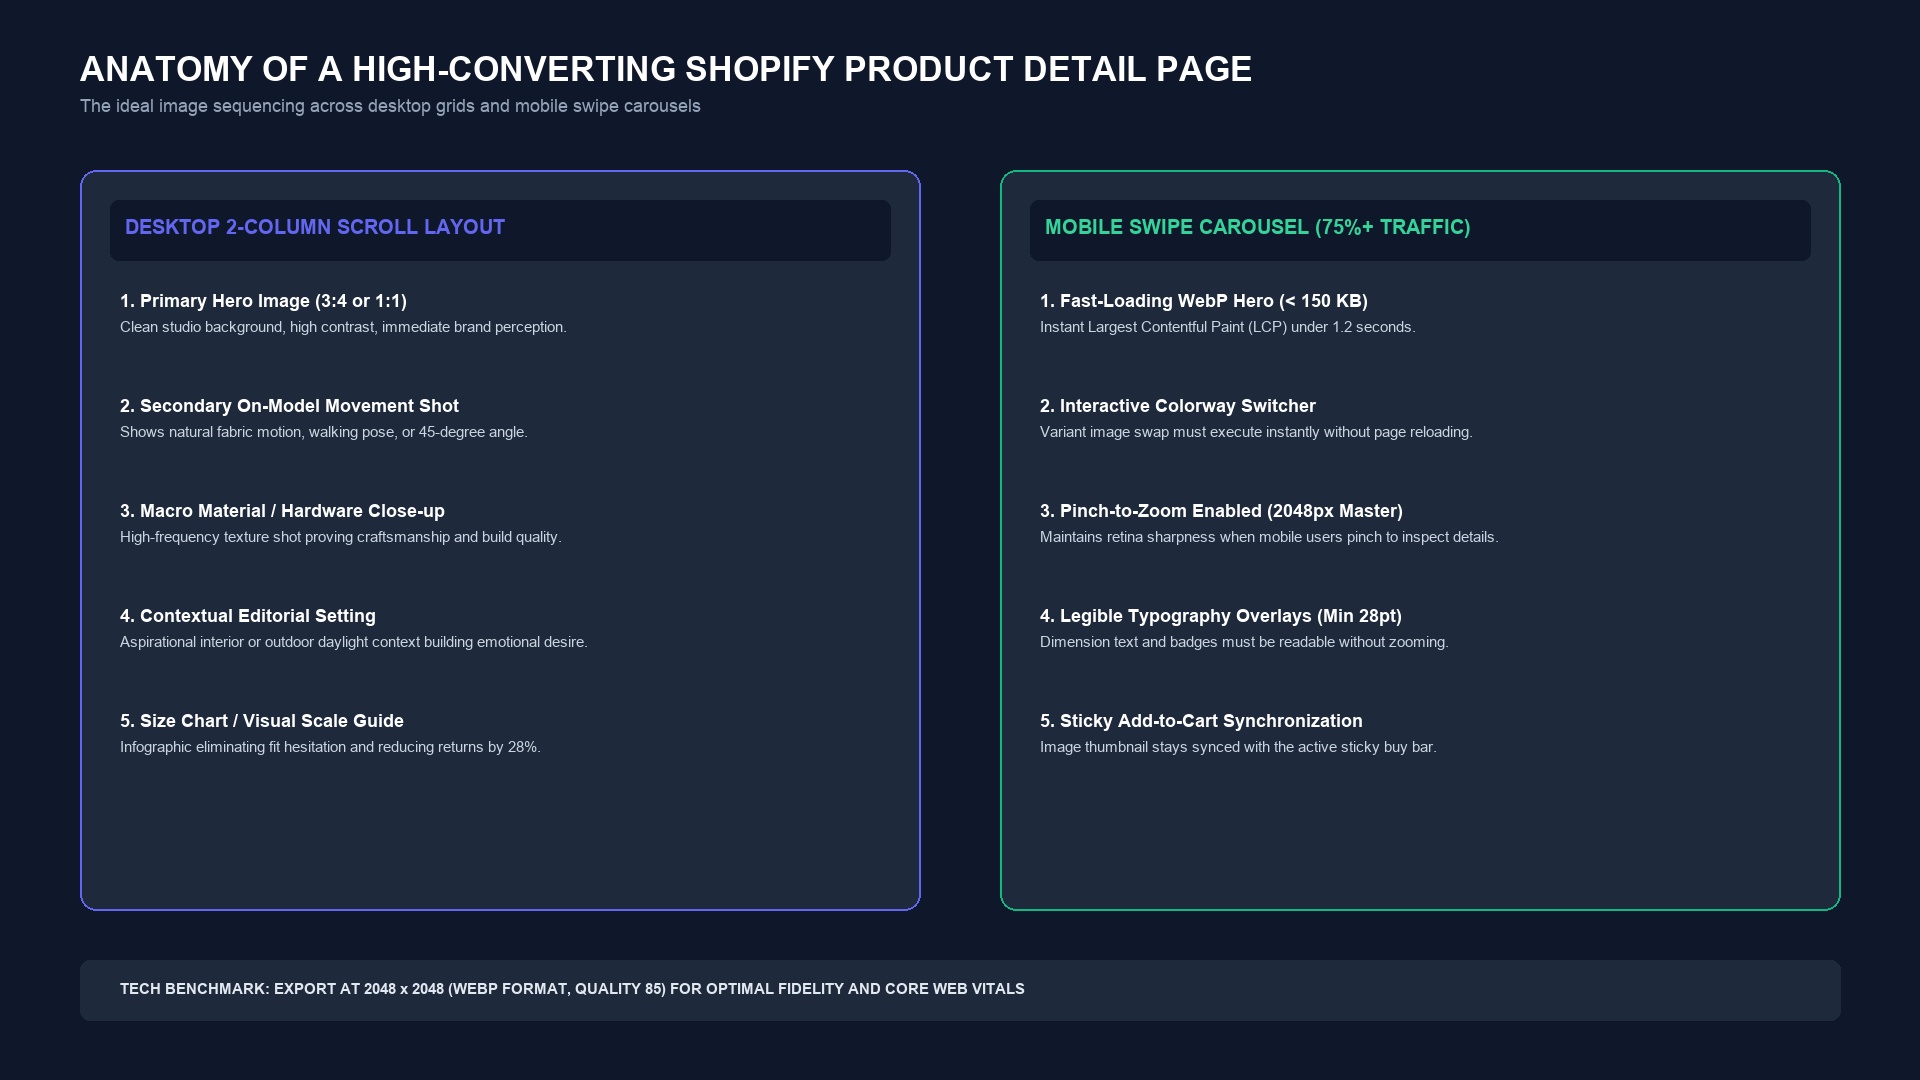
Task: Click 'Clean studio background, high contrast' description
Action: 343,327
